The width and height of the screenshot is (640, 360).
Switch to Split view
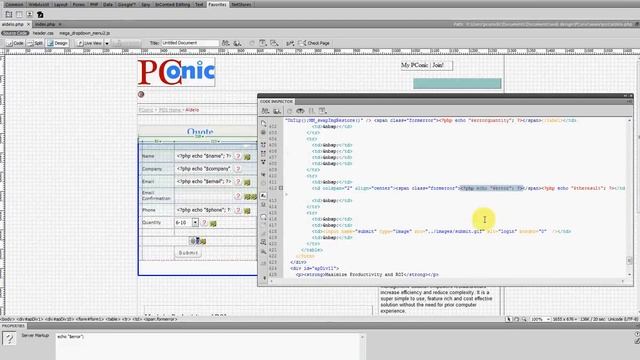(35, 43)
